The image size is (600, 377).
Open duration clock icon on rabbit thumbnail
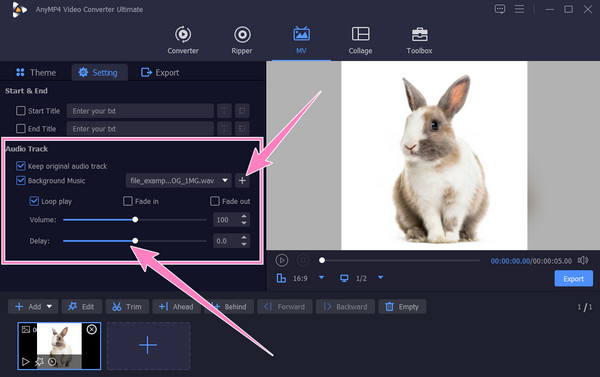[x=52, y=362]
